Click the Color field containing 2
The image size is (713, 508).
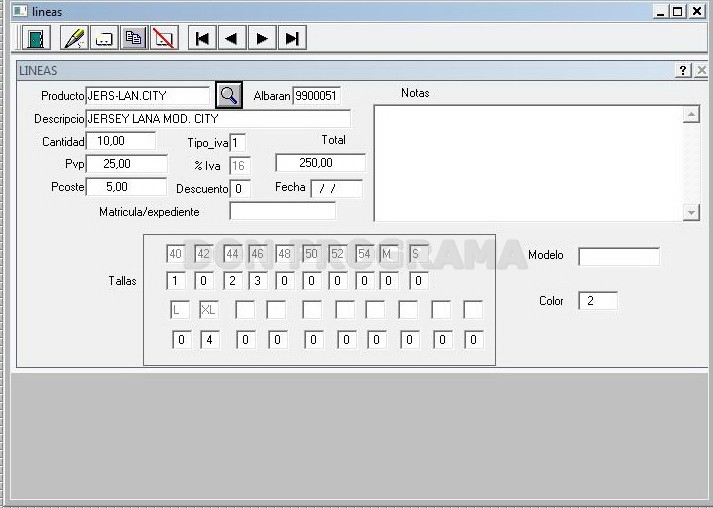tap(598, 301)
